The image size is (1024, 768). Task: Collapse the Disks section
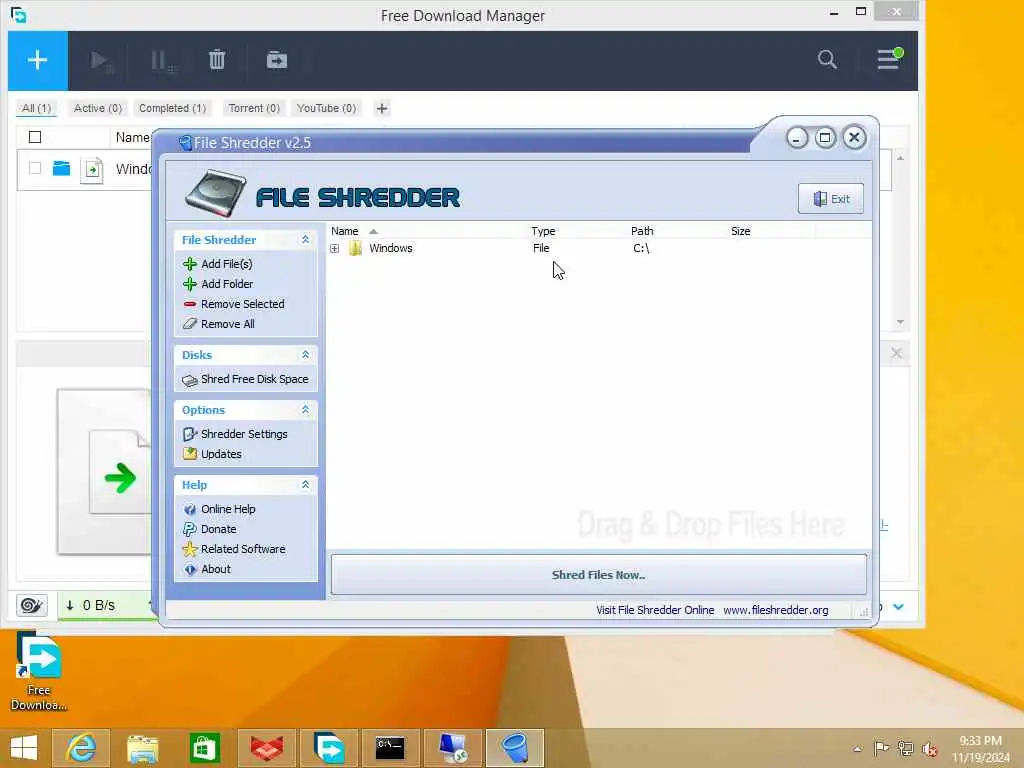[x=305, y=355]
